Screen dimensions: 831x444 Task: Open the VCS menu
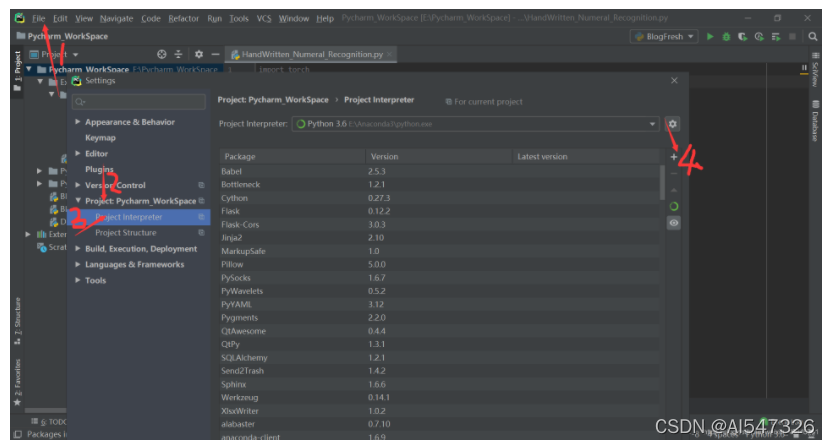pos(264,19)
